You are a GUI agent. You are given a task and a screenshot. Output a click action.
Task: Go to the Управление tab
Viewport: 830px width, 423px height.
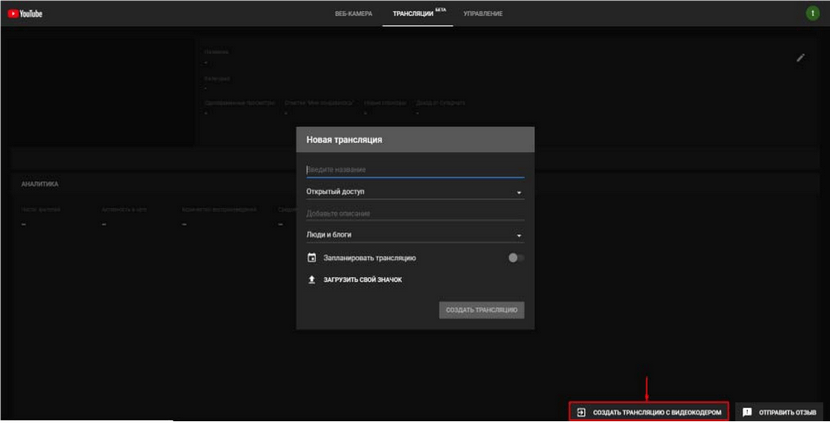tap(483, 14)
